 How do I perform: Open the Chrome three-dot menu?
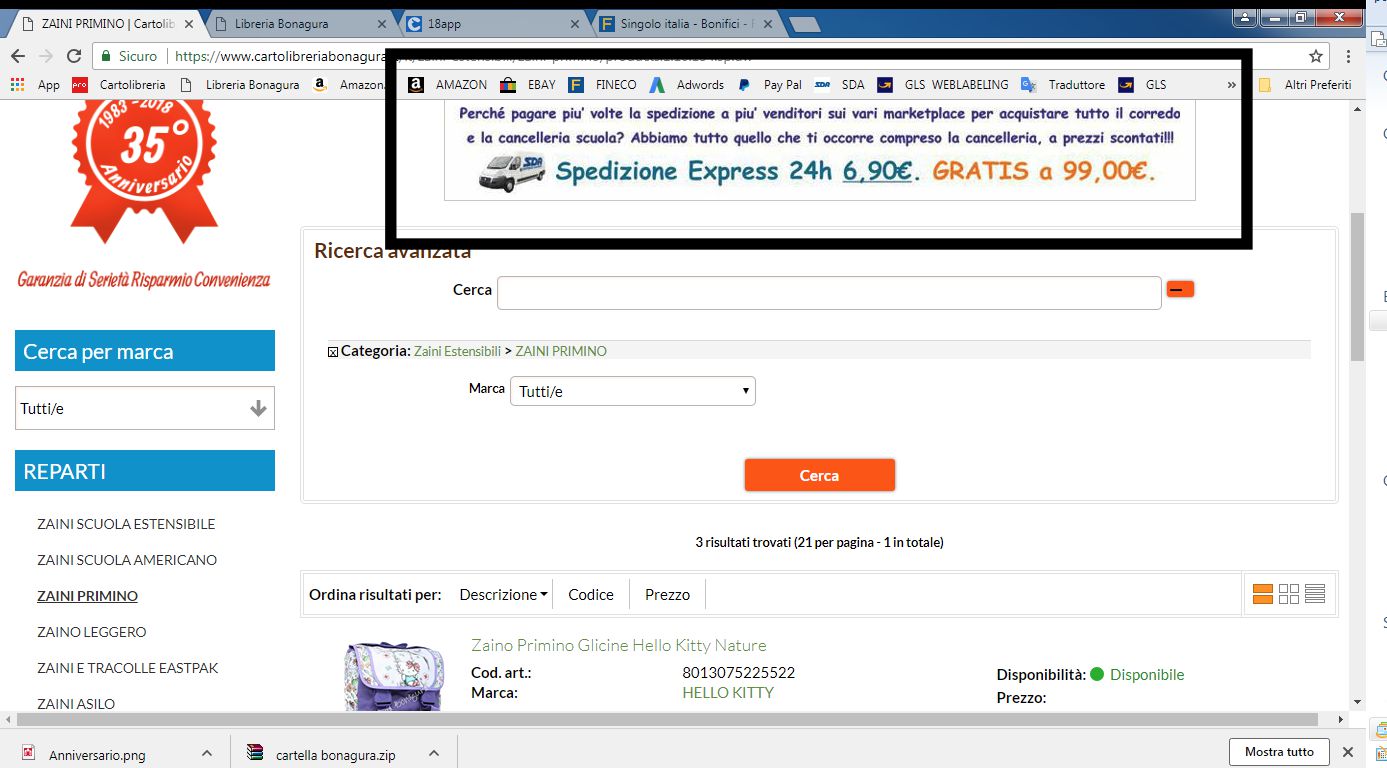[1349, 56]
